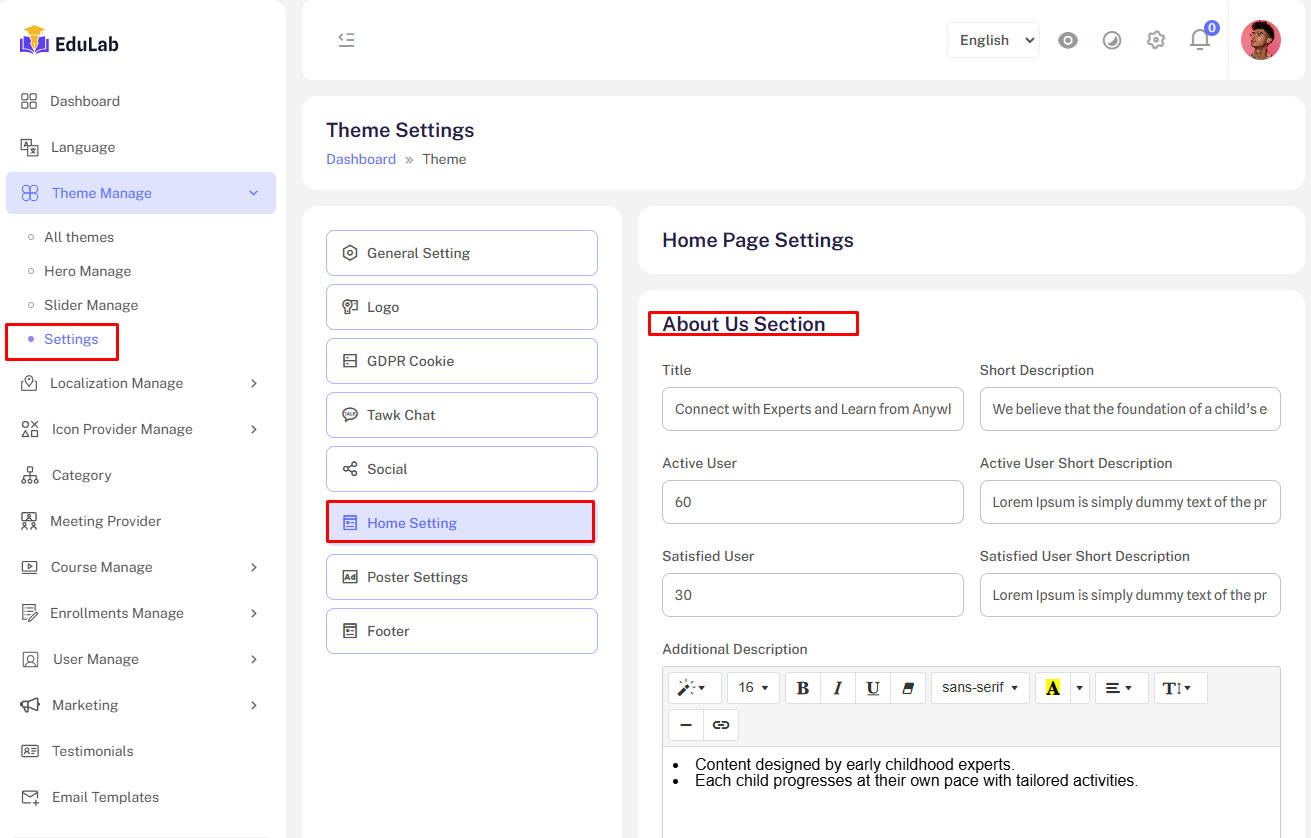Click the eye preview icon in header

coord(1068,40)
